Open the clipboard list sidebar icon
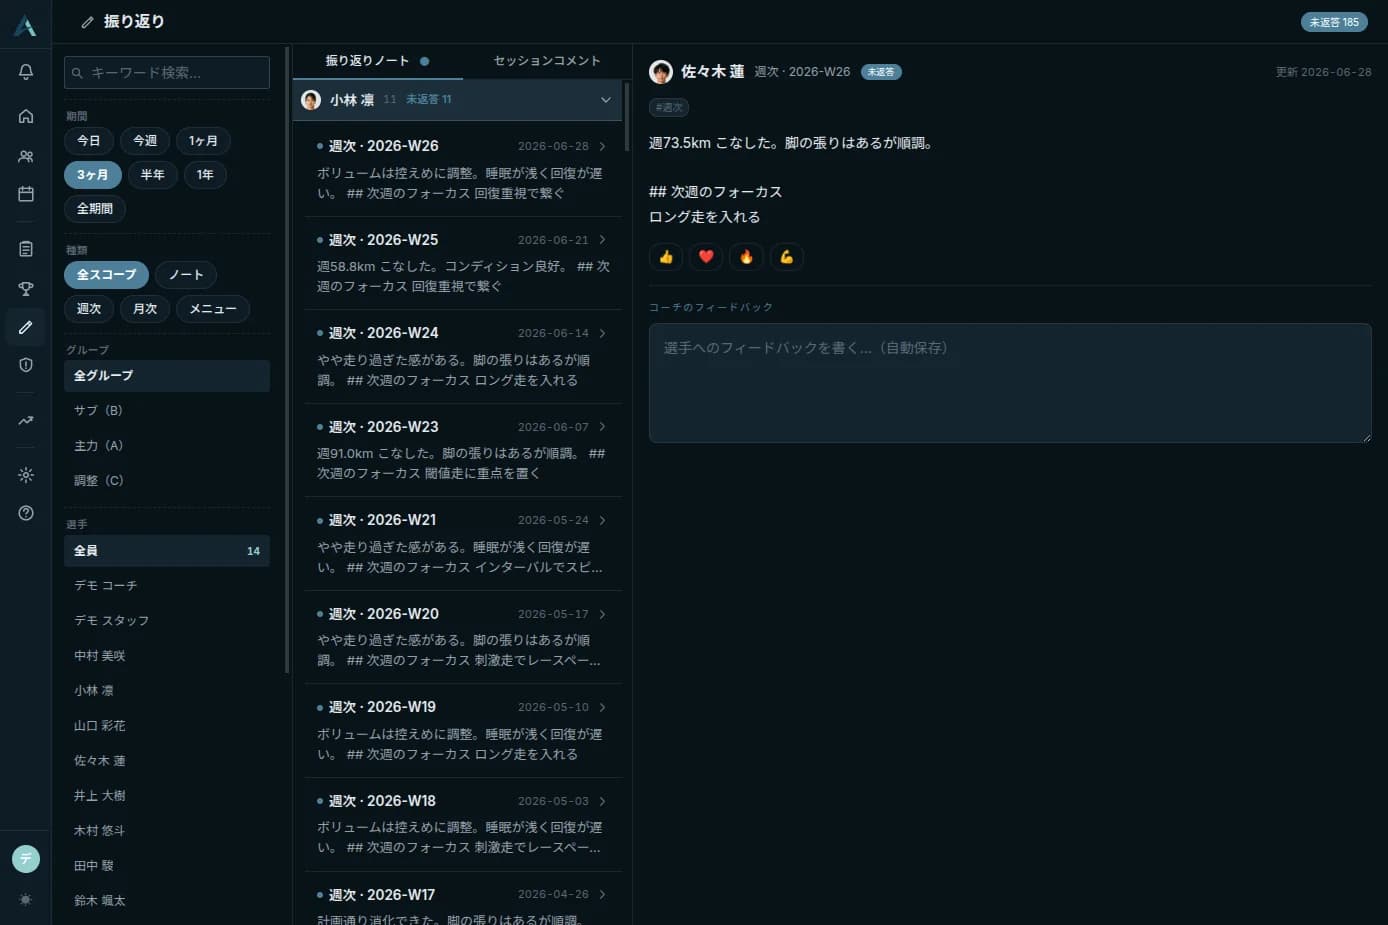Viewport: 1388px width, 925px height. [26, 249]
